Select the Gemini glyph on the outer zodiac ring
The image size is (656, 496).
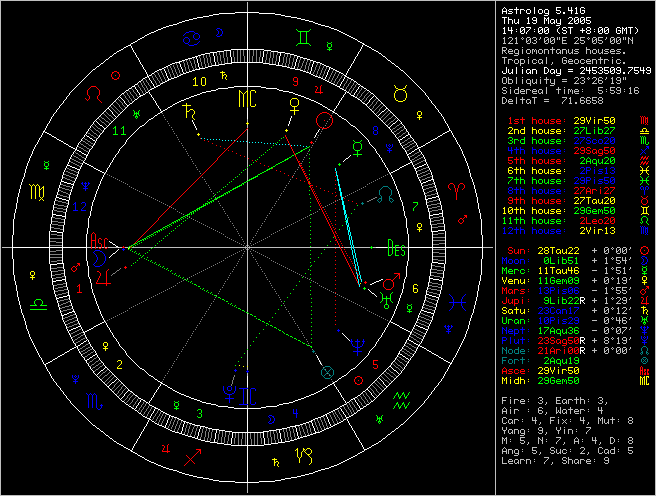[300, 38]
